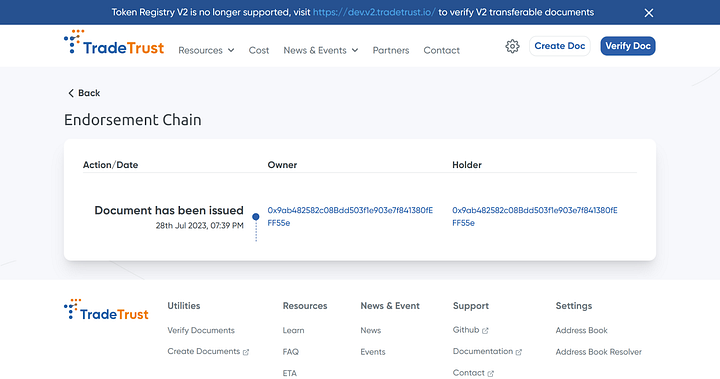Go to the Partners page
Screen dimensions: 720x379
(x=391, y=50)
